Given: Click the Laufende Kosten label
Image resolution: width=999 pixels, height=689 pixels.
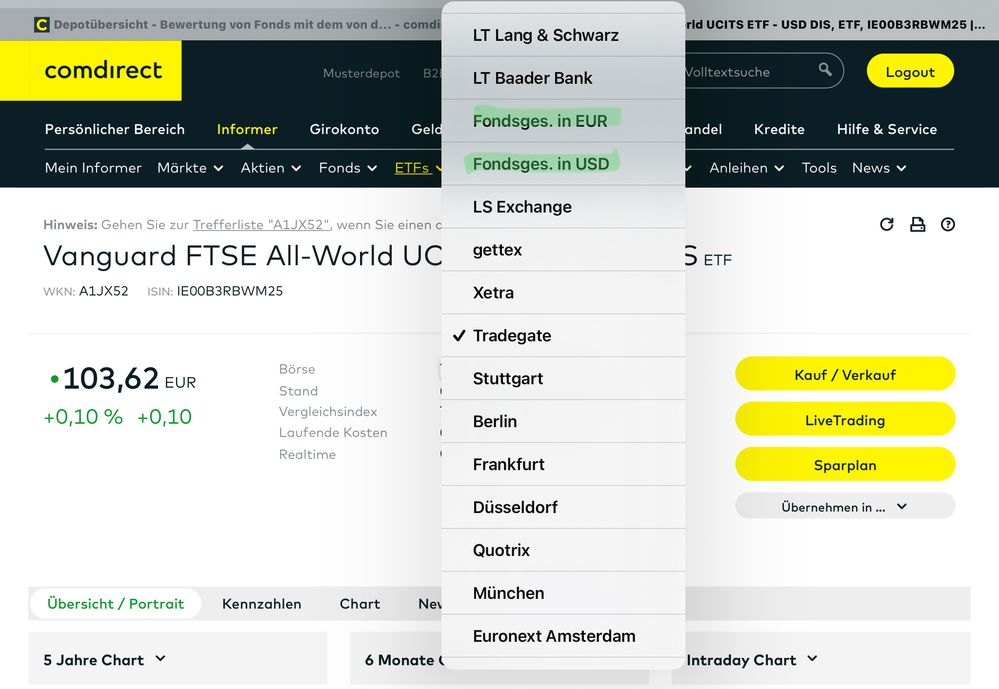Looking at the screenshot, I should [x=333, y=433].
